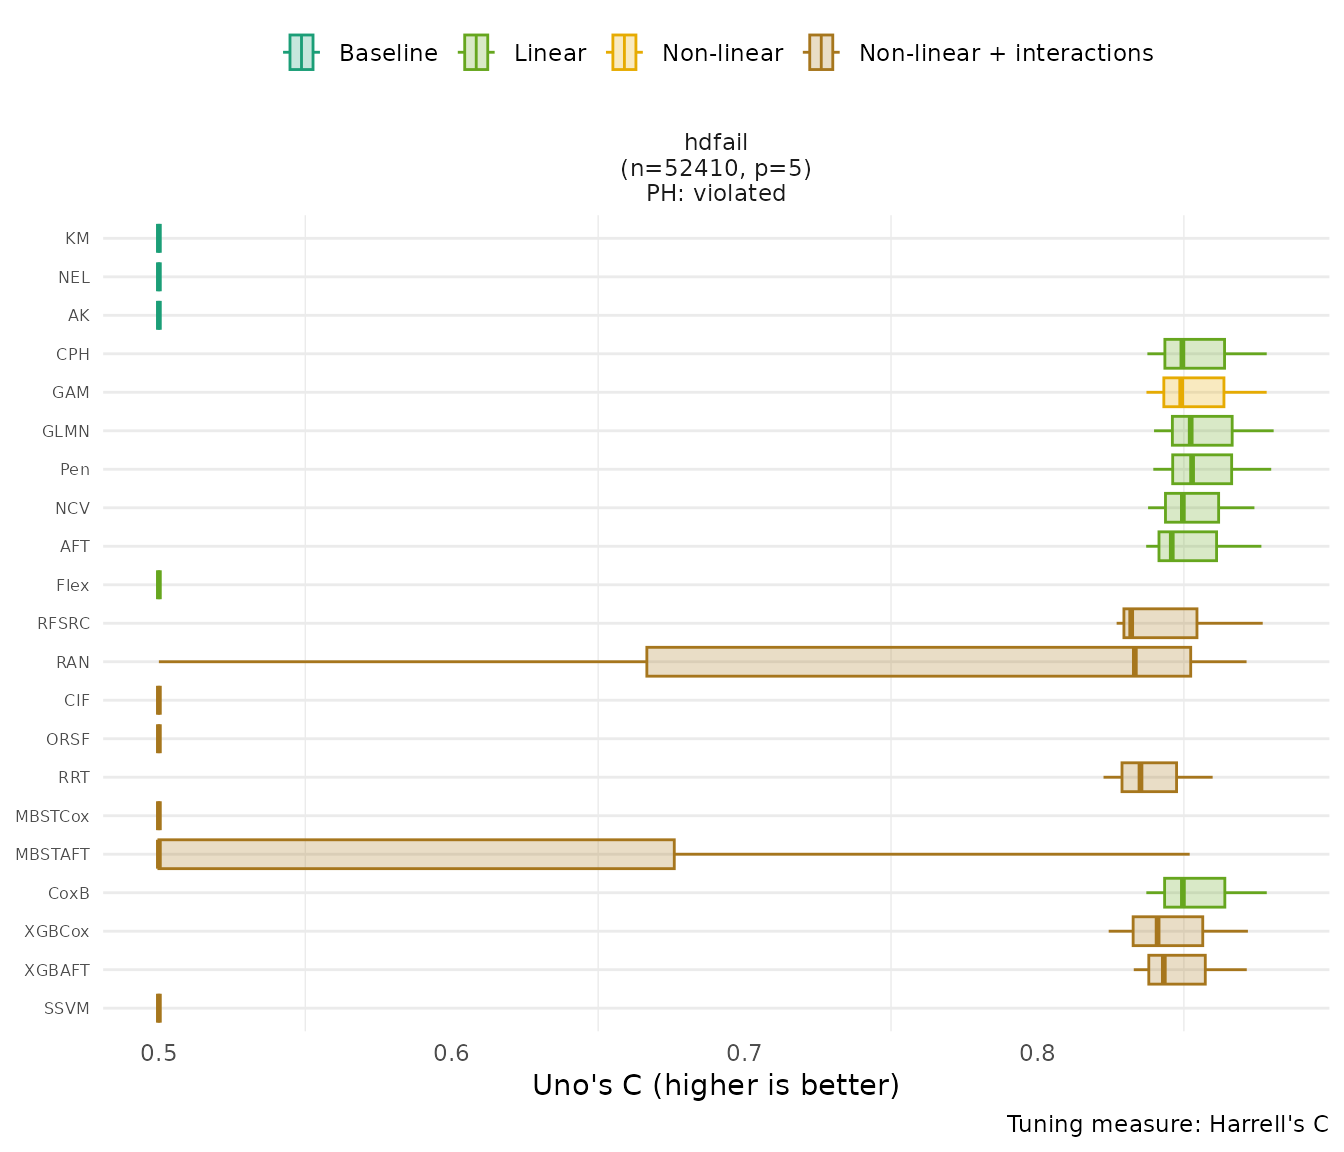1344x1152 pixels.
Task: Click the GLMN row label
Action: tap(66, 431)
